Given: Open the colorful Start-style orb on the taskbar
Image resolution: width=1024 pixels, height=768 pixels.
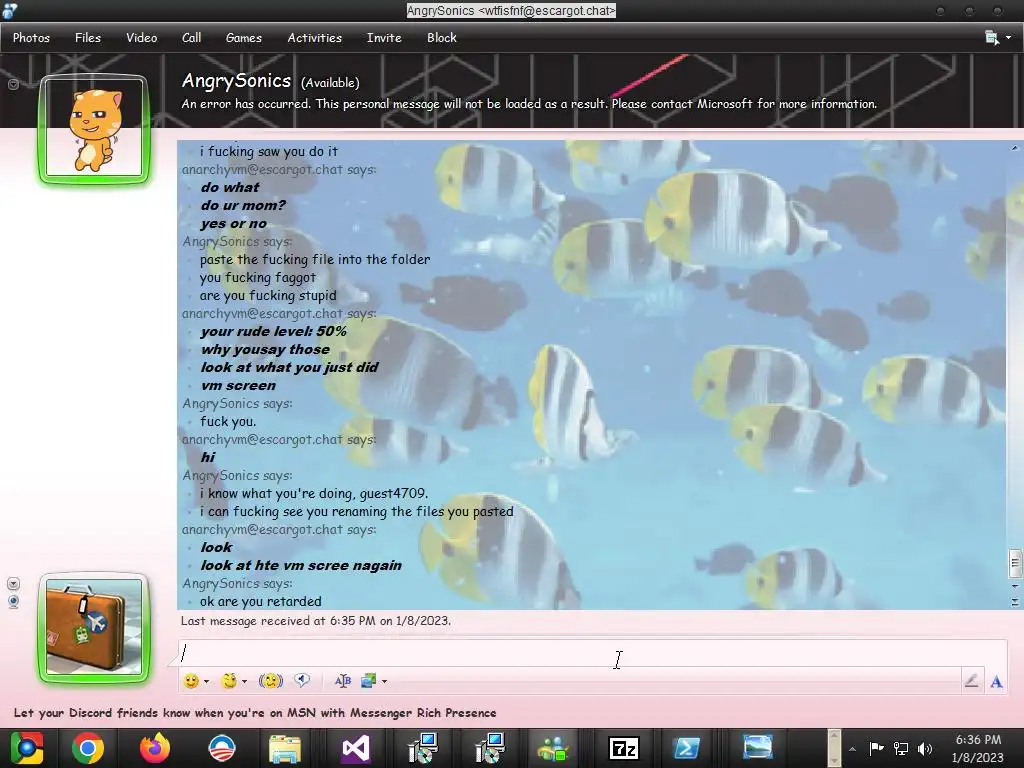Looking at the screenshot, I should click(x=27, y=748).
